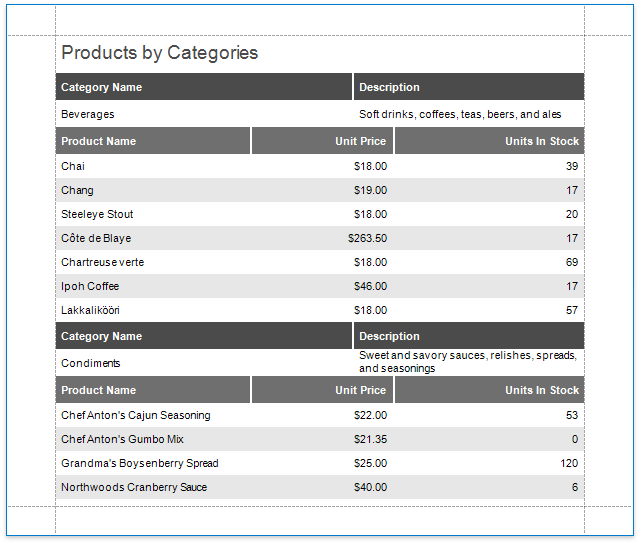Select Northwoods Cranberry Sauce product name
The height and width of the screenshot is (544, 640).
point(134,487)
